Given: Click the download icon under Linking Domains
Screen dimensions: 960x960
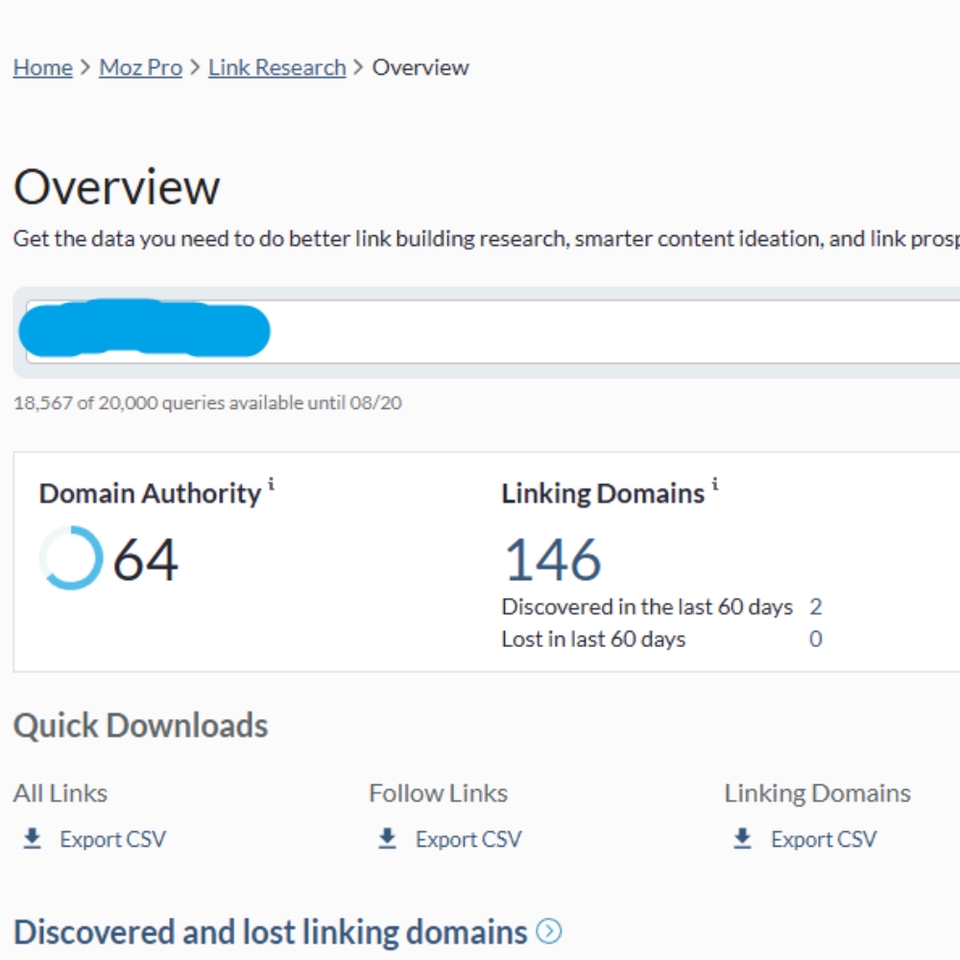Looking at the screenshot, I should pos(741,838).
